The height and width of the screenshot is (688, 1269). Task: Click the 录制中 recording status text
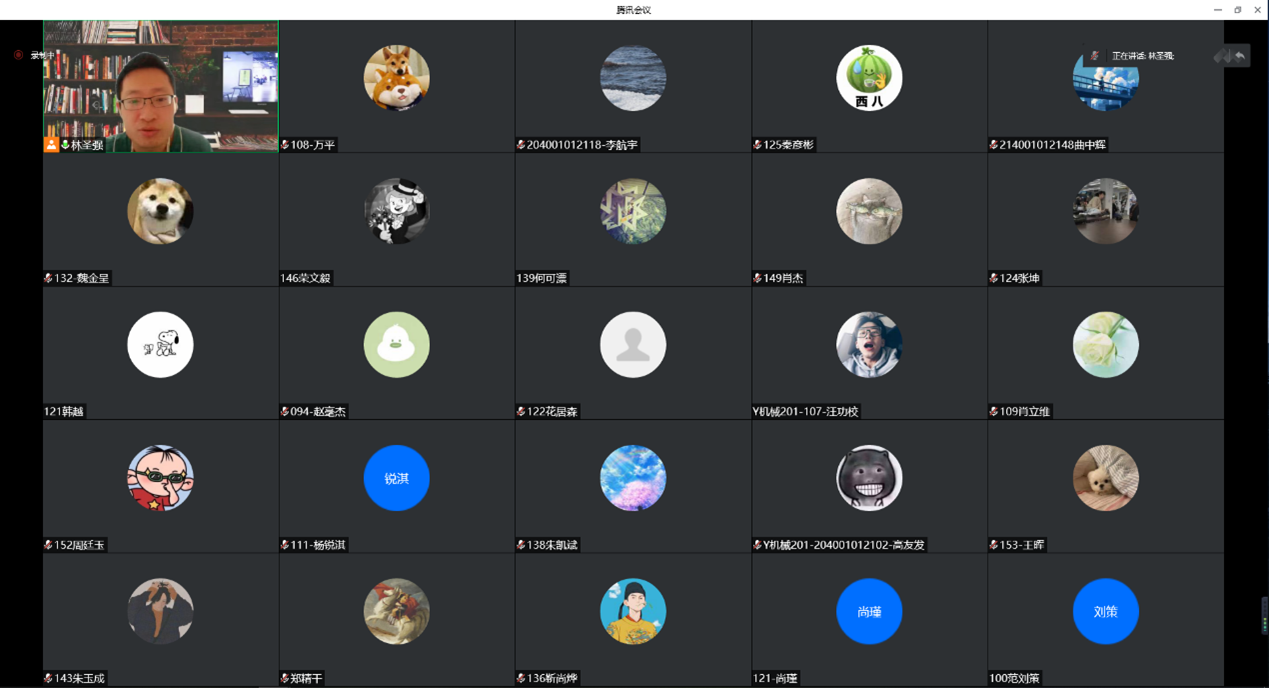pyautogui.click(x=40, y=55)
